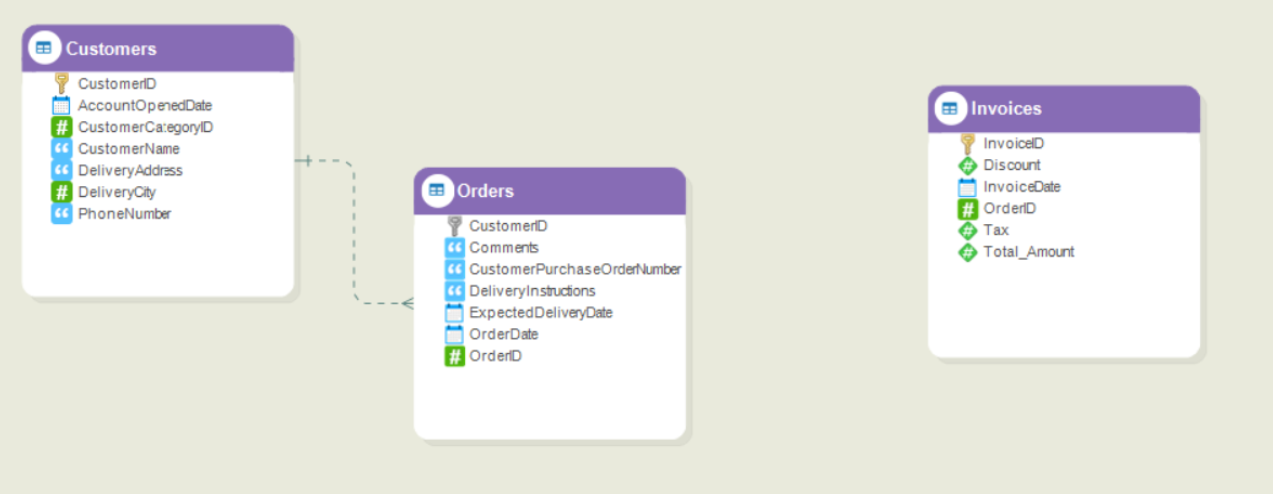Select the CustomerID field in Orders table

point(508,226)
